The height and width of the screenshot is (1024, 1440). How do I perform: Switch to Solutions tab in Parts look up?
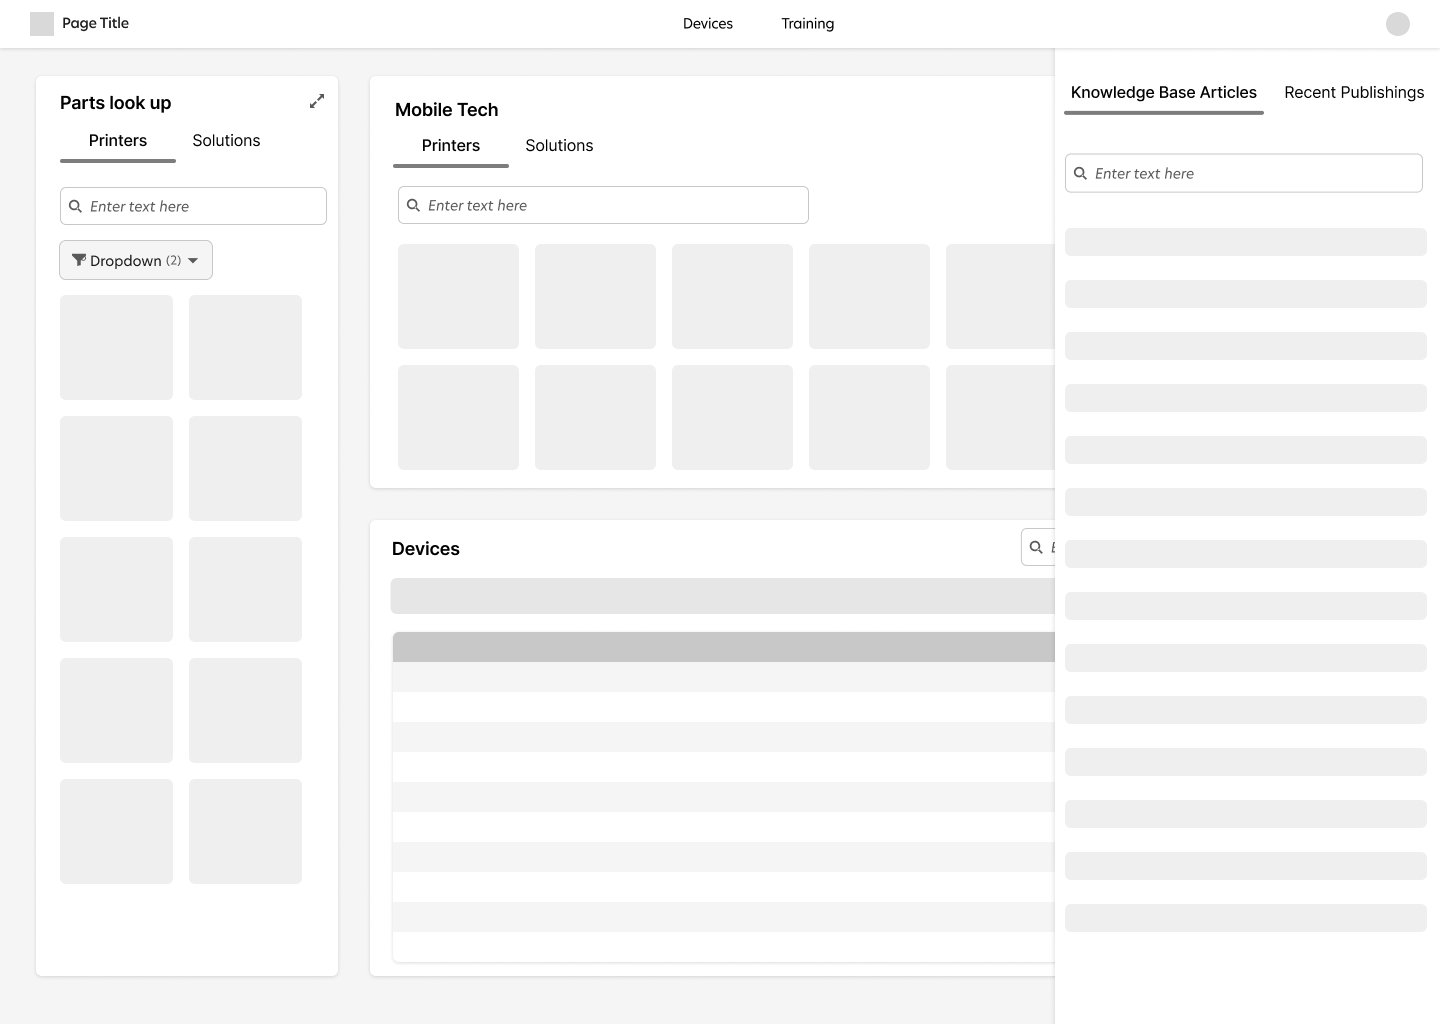[226, 140]
